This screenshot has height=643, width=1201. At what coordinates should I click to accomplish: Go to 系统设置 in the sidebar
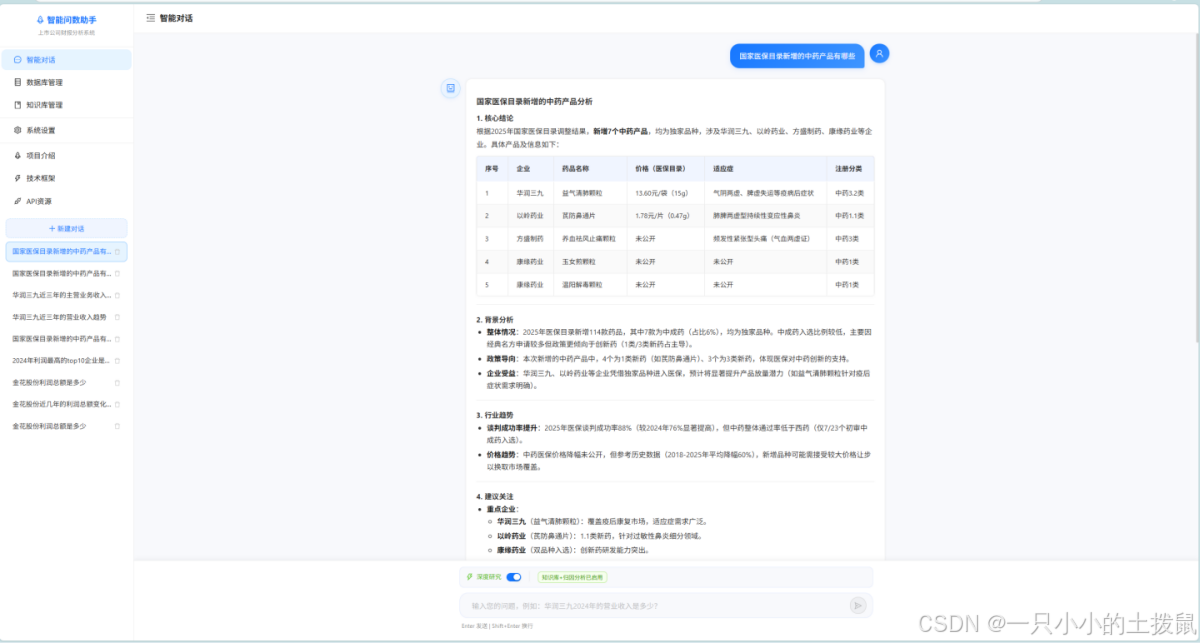[66, 130]
